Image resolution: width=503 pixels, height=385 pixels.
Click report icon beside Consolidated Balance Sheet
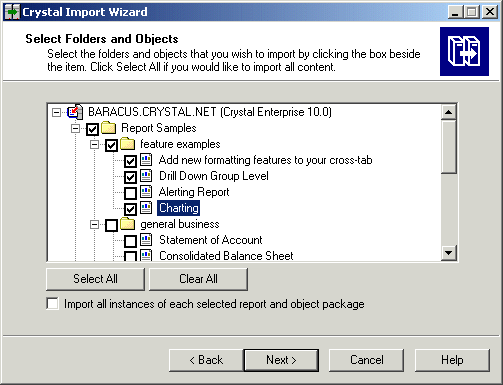pyautogui.click(x=146, y=255)
